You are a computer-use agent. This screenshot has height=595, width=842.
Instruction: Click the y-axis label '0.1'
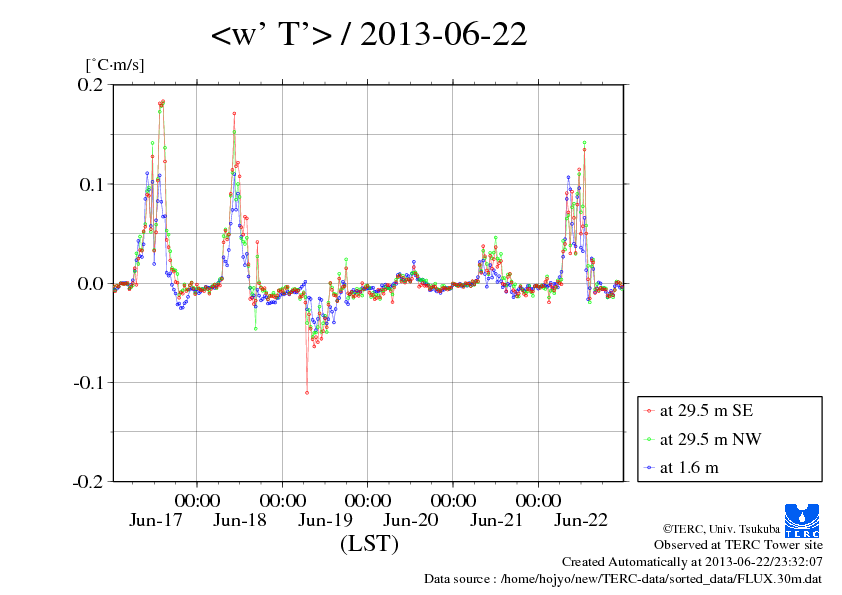point(90,185)
